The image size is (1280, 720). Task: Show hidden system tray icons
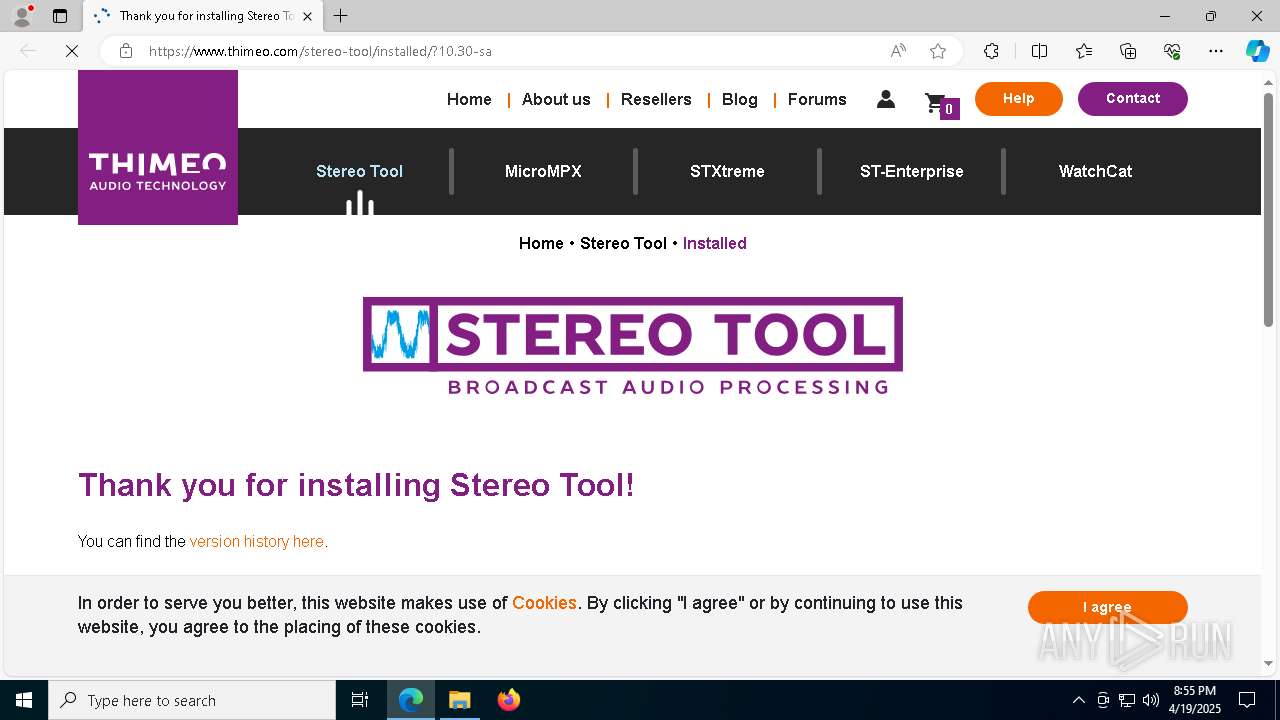[1078, 700]
